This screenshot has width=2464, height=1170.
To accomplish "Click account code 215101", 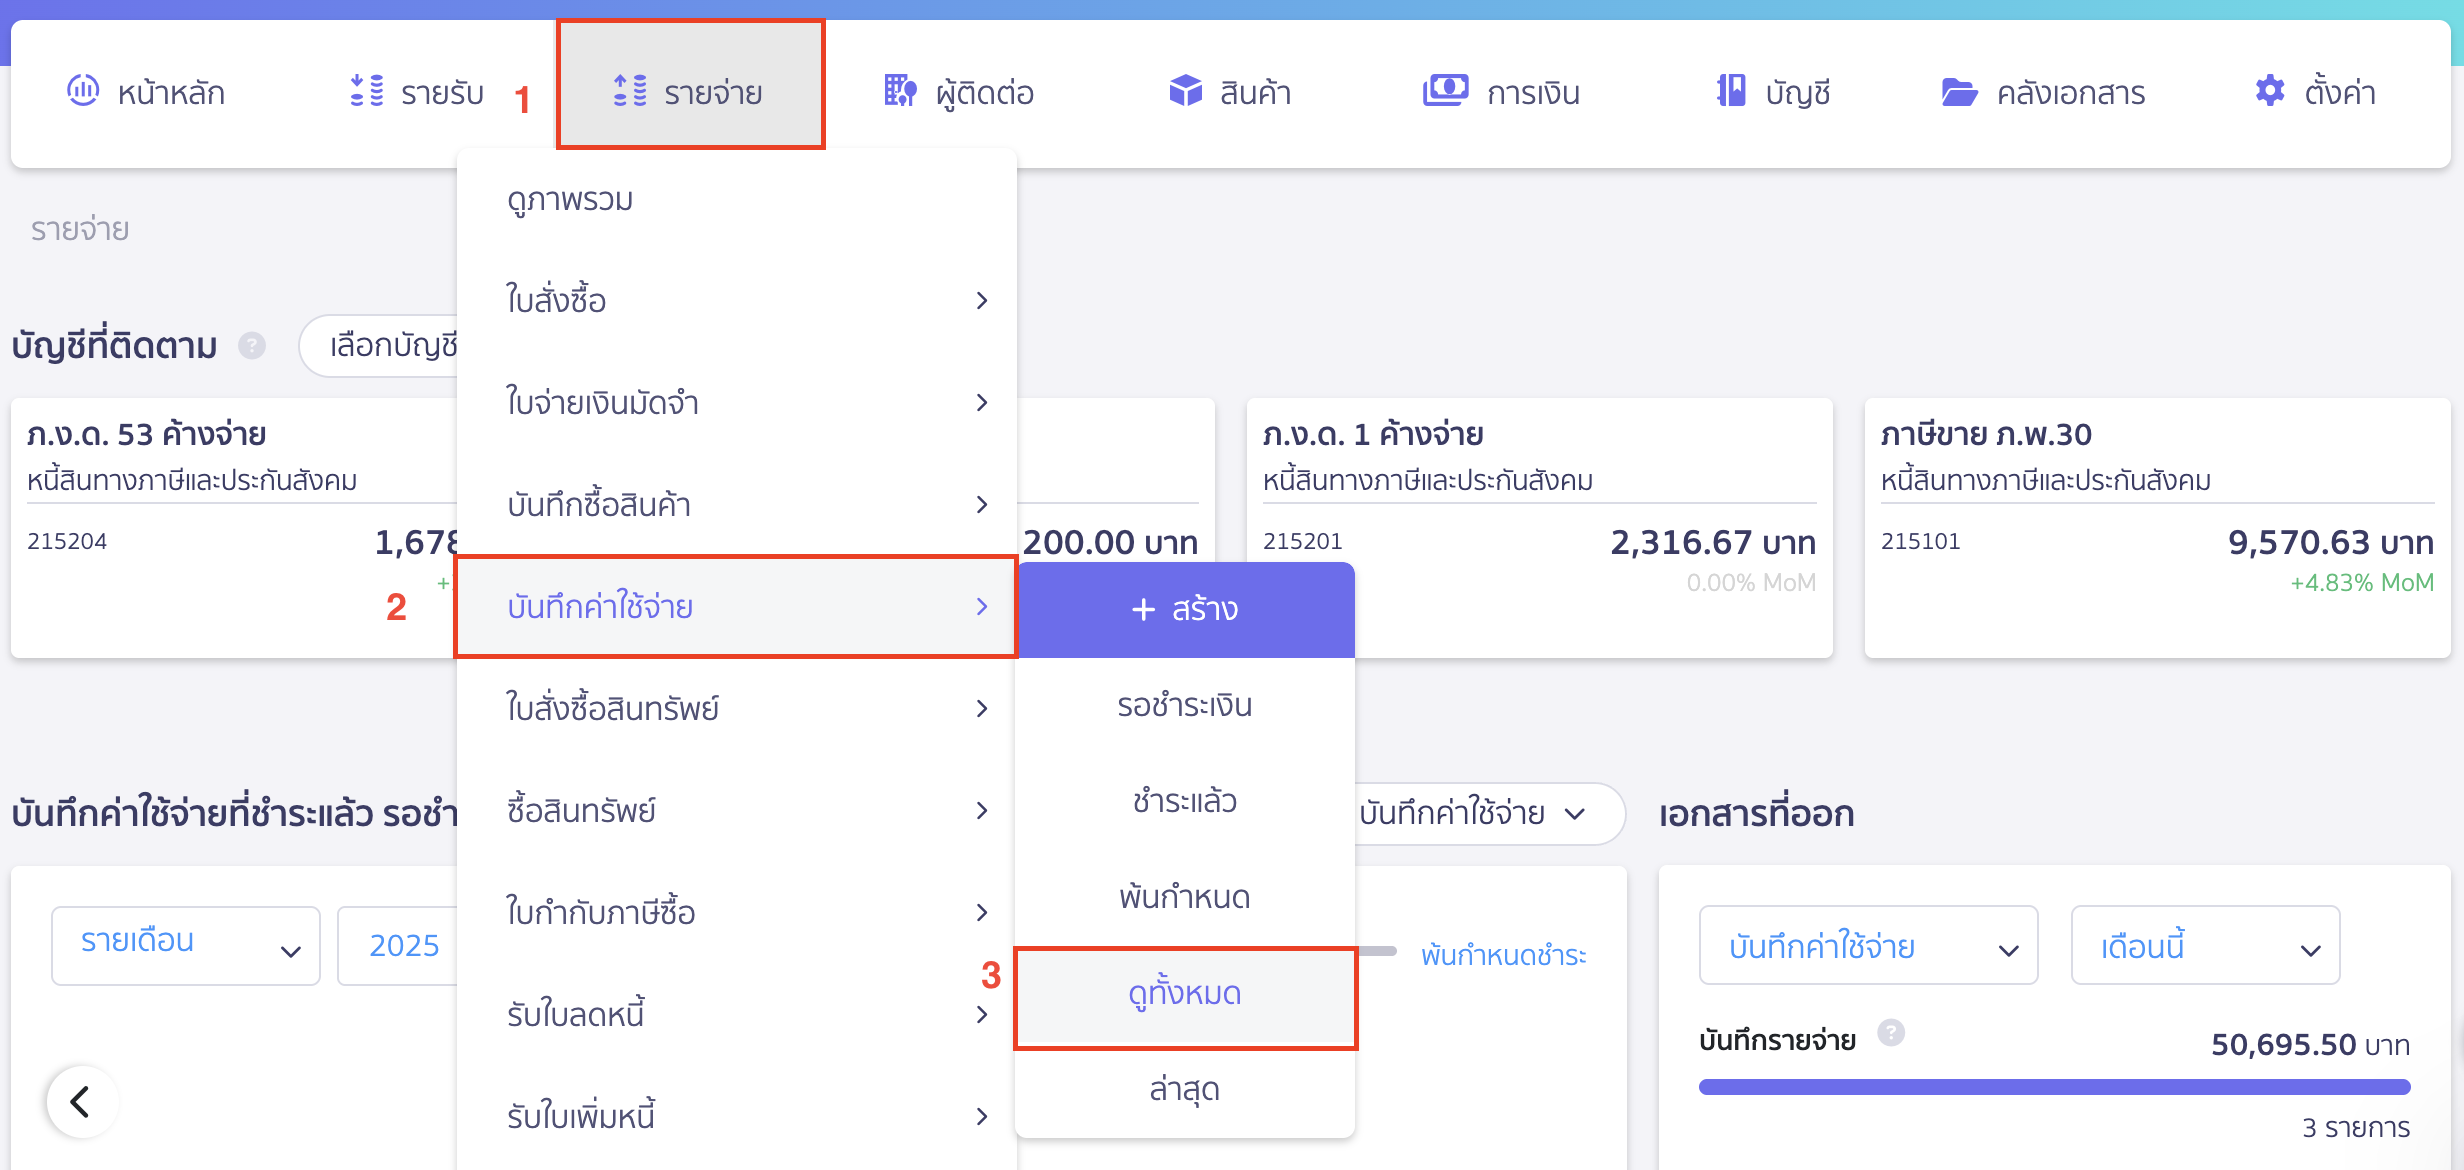I will click(1920, 541).
